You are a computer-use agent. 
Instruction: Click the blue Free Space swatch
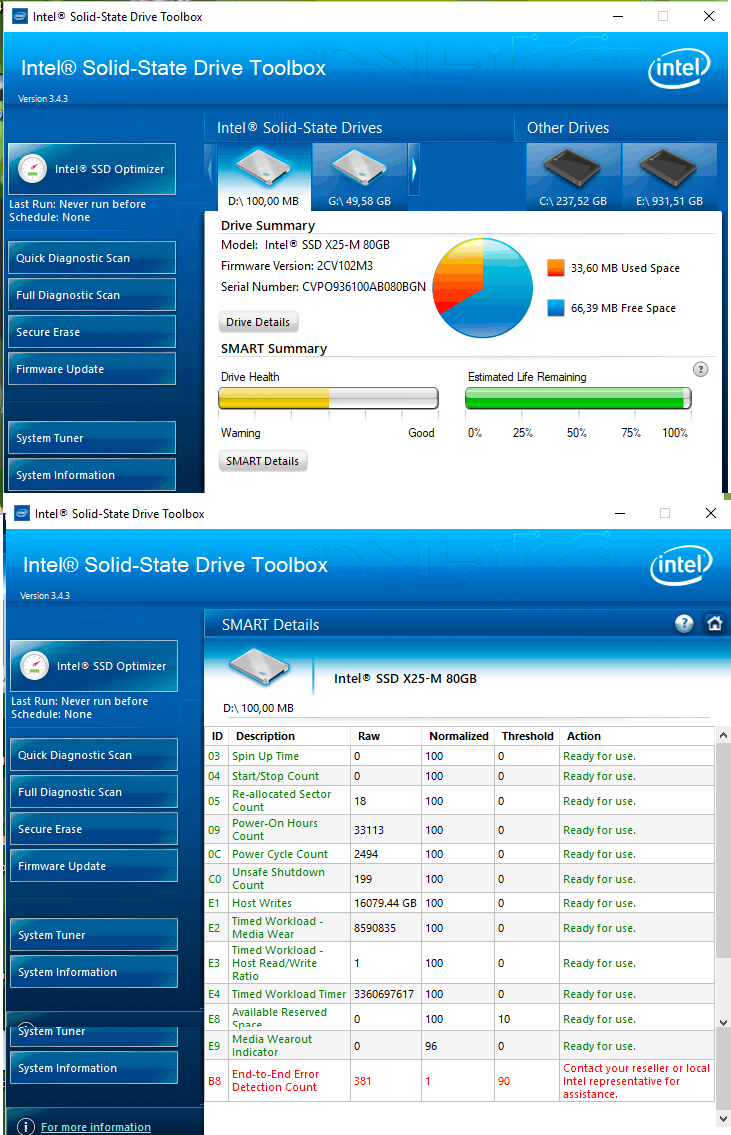coord(556,308)
